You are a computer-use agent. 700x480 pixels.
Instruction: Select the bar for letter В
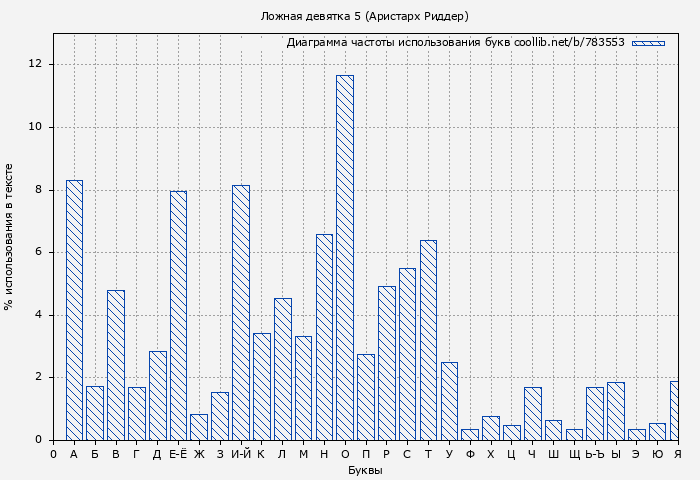click(x=116, y=365)
